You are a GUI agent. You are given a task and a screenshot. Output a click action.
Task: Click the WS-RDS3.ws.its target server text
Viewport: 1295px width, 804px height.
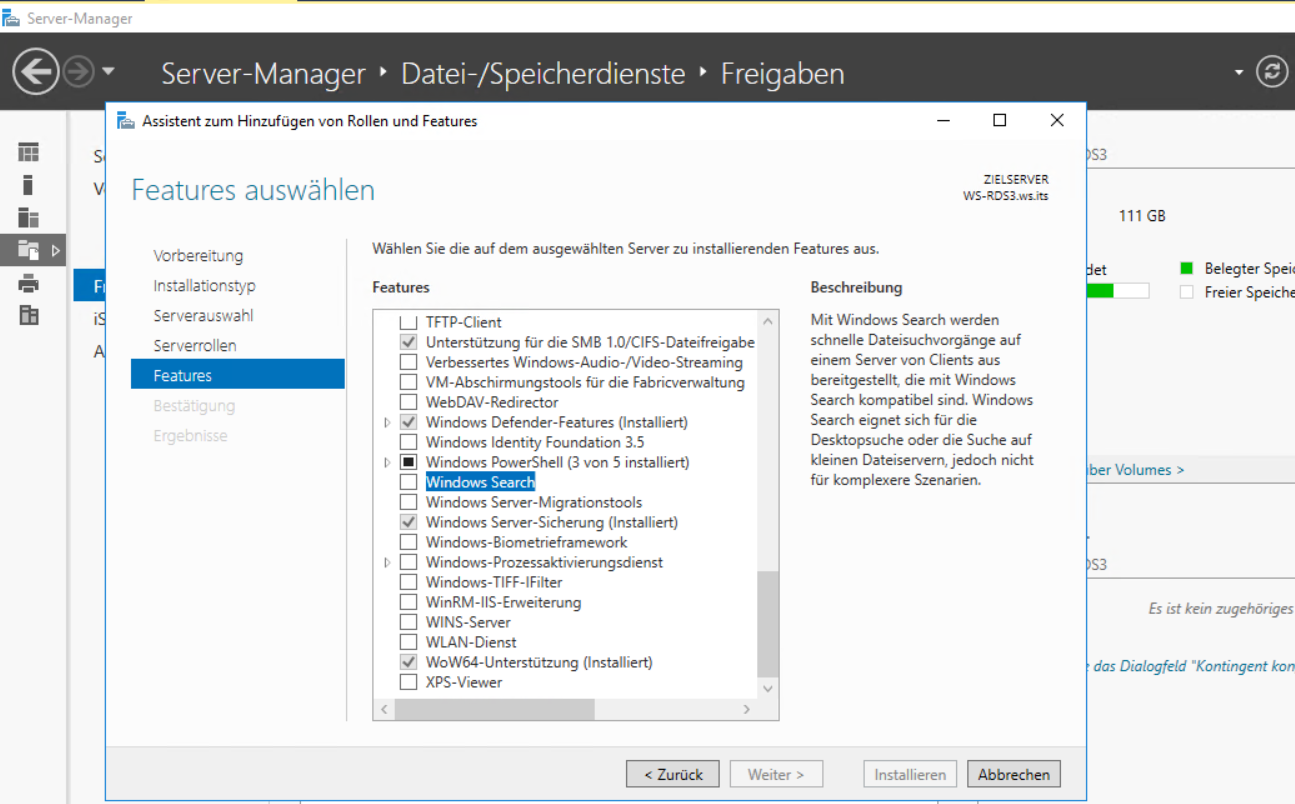click(x=1006, y=197)
